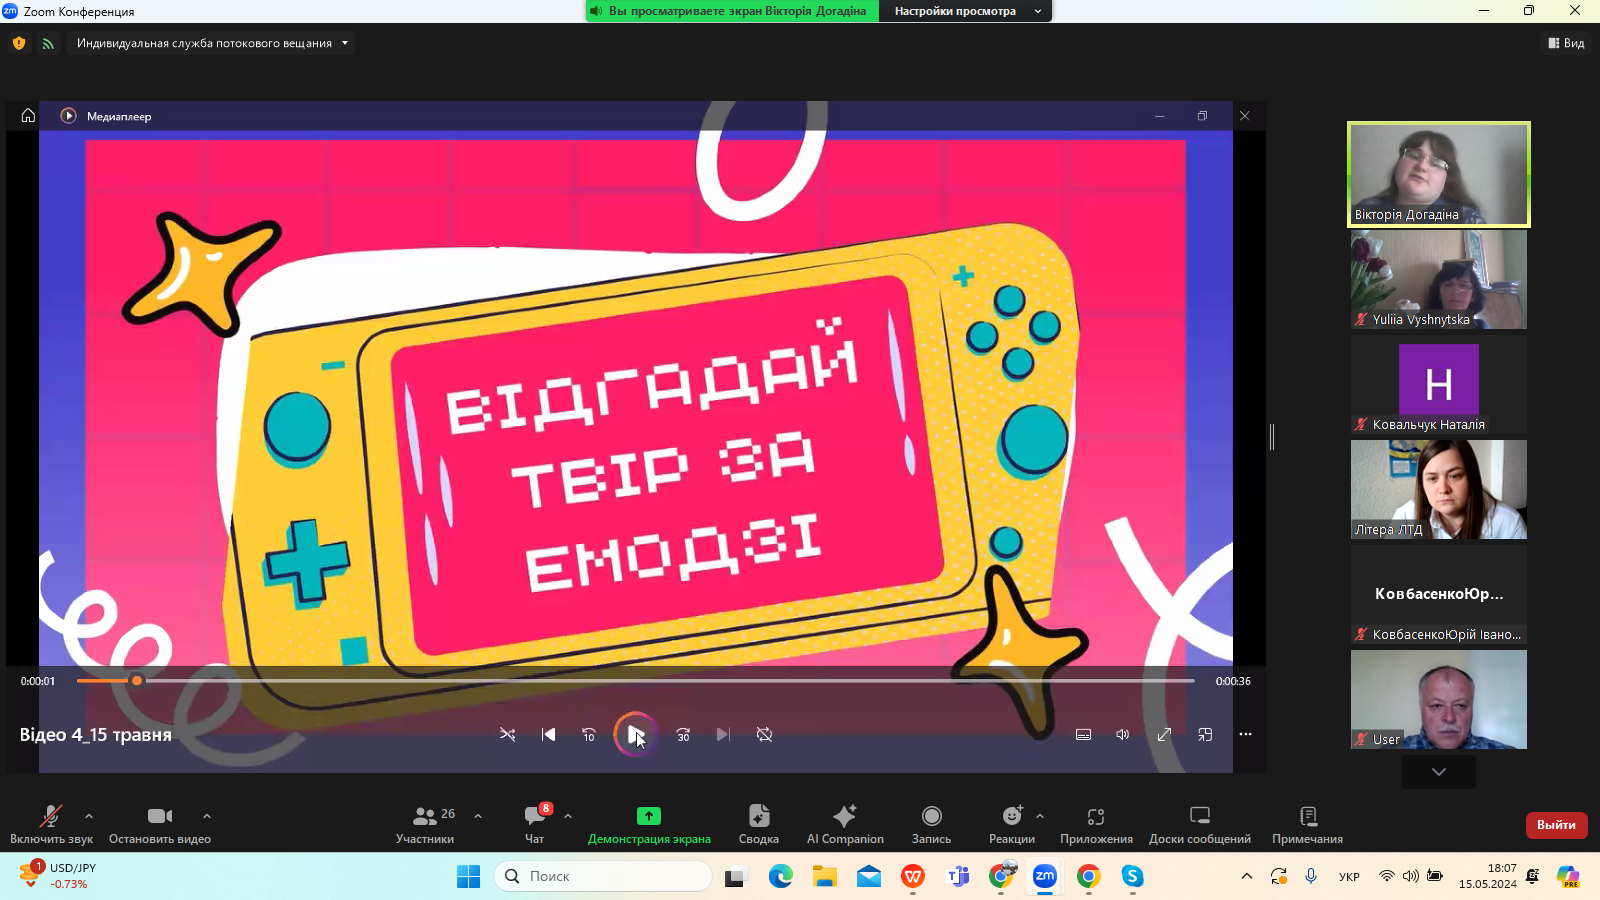This screenshot has height=900, width=1600.
Task: Open the Chat panel
Action: click(535, 824)
